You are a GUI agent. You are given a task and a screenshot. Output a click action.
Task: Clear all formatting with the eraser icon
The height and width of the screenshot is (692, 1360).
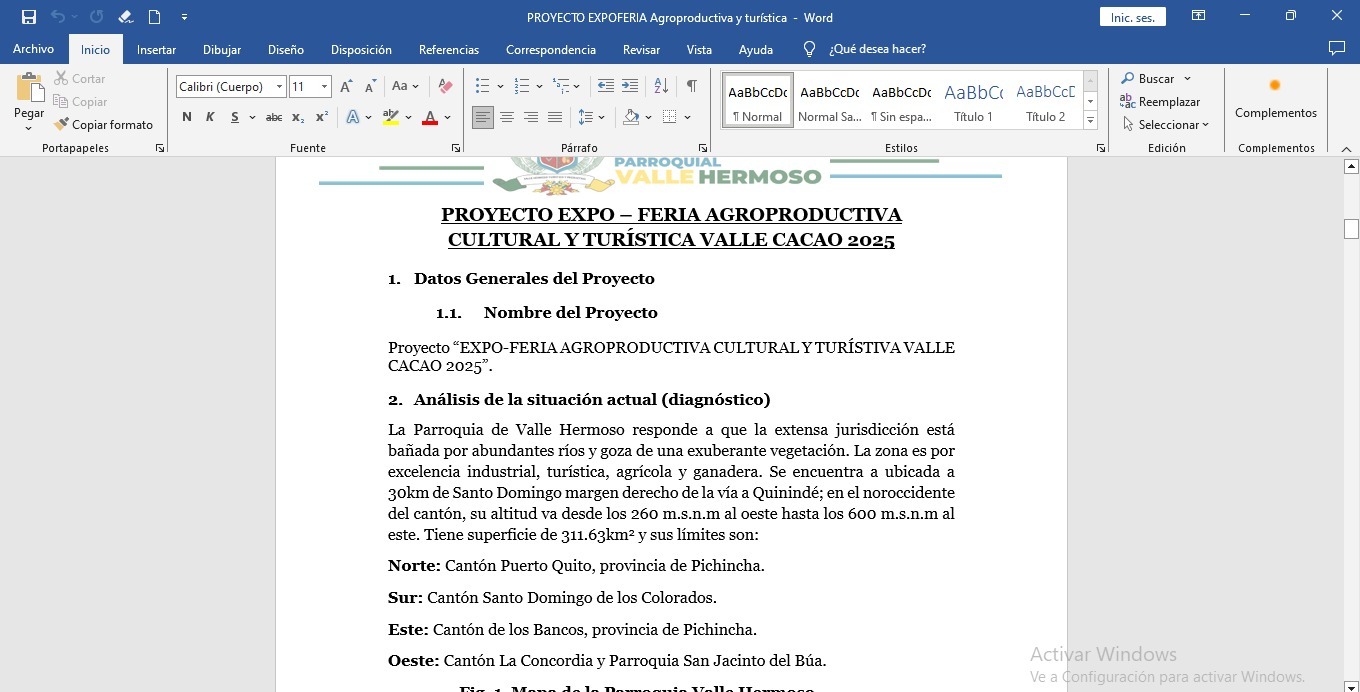pos(446,87)
